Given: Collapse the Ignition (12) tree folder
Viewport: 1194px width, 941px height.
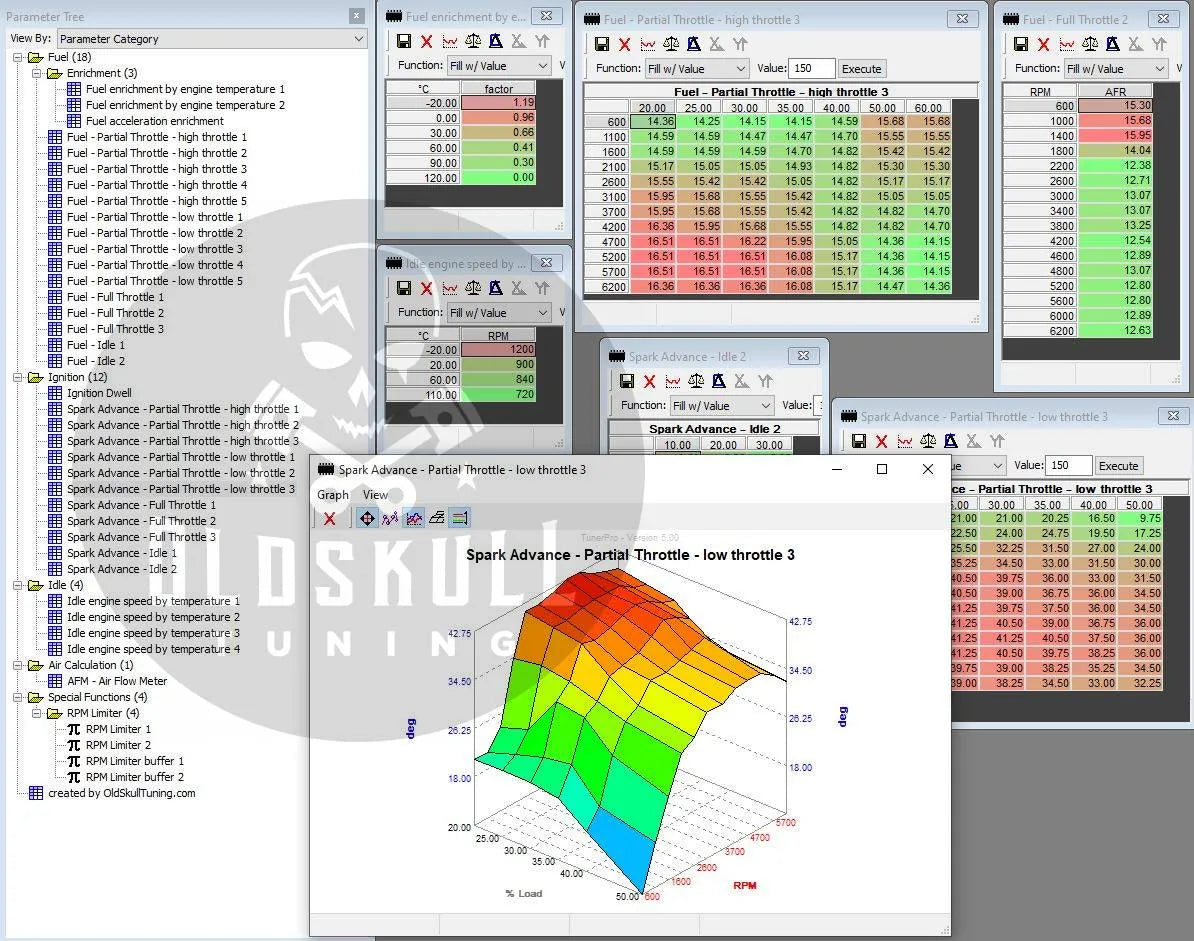Looking at the screenshot, I should (19, 377).
